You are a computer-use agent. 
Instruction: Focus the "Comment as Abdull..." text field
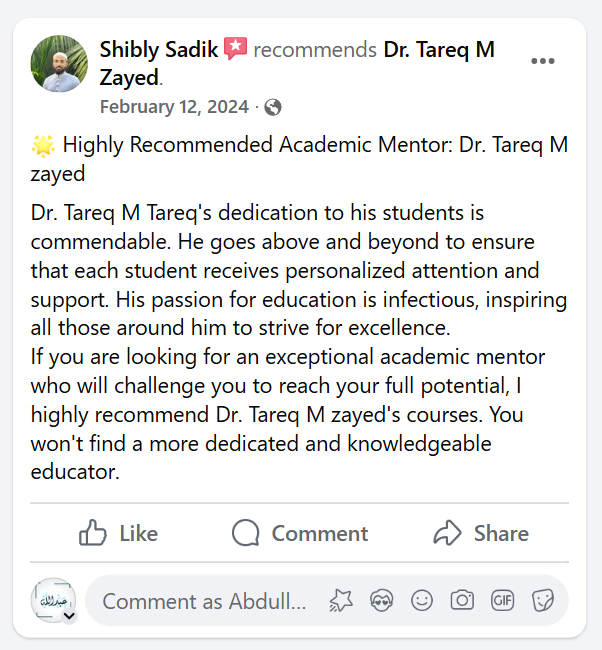click(x=205, y=601)
